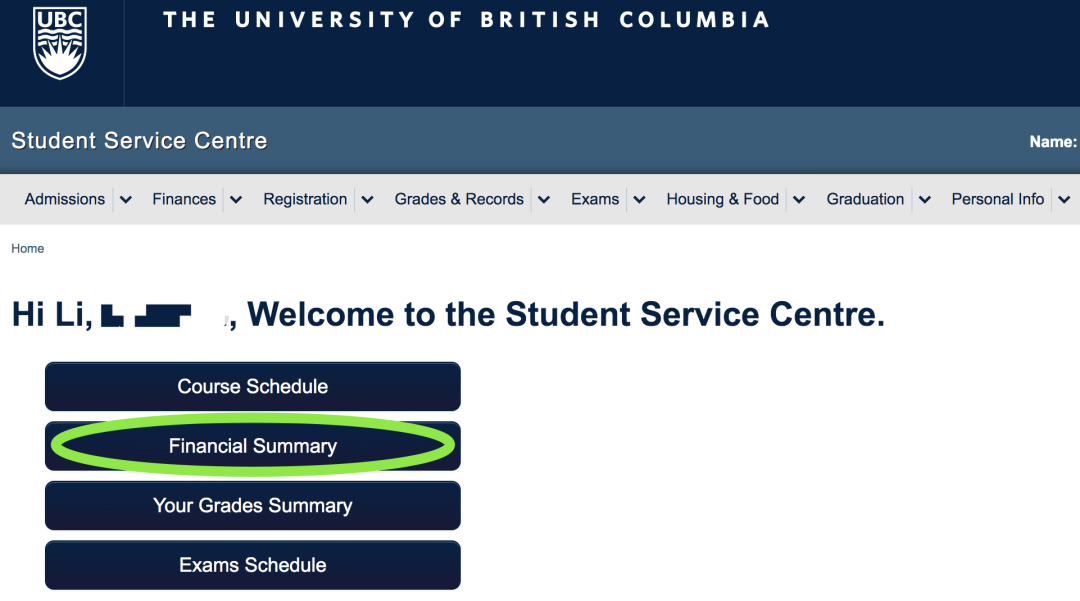Open the Admissions menu

pyautogui.click(x=65, y=199)
